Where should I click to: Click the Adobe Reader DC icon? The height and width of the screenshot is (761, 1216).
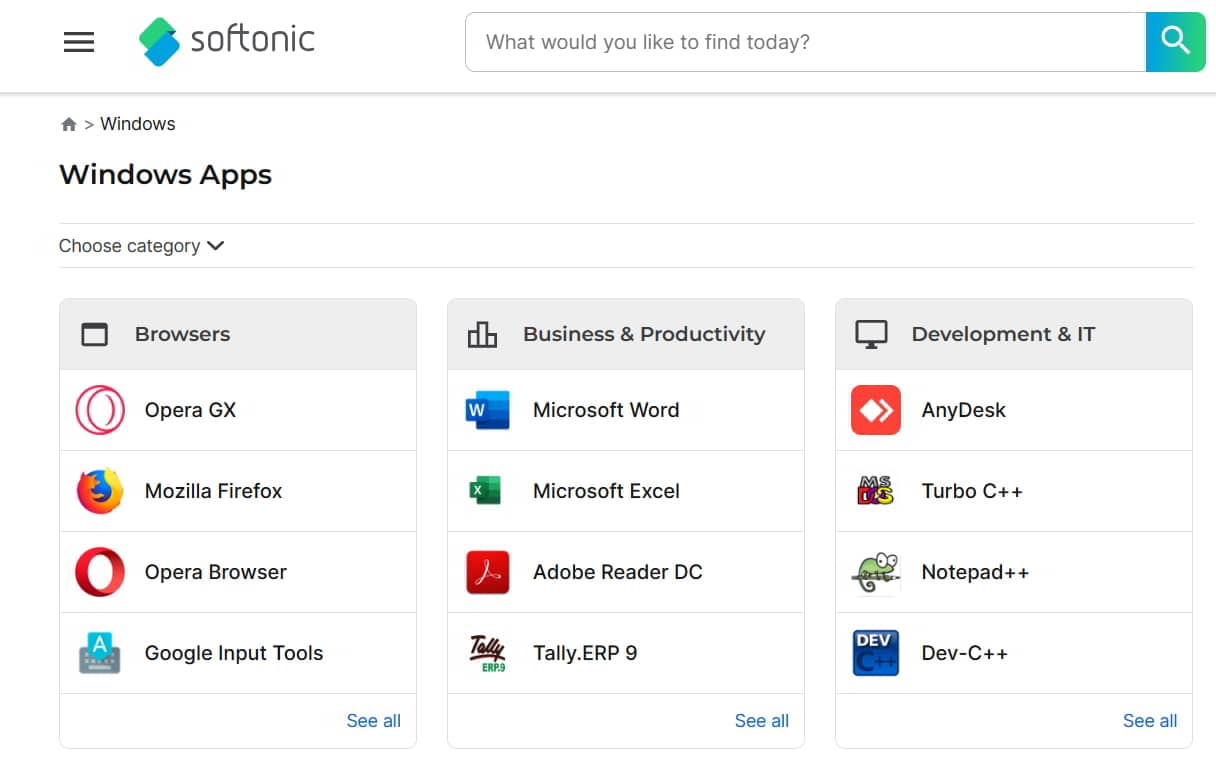[x=488, y=572]
